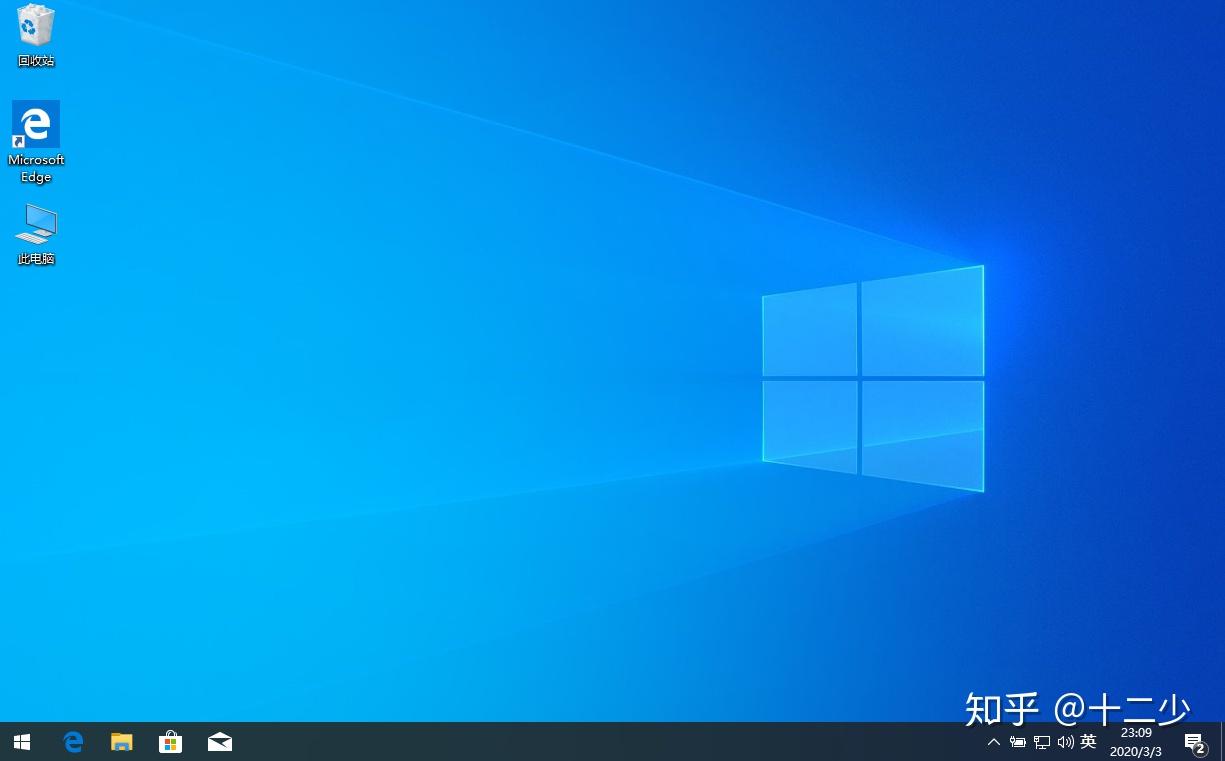Viewport: 1225px width, 761px height.
Task: Select the 此电脑 (This PC) desktop icon
Action: 36,234
